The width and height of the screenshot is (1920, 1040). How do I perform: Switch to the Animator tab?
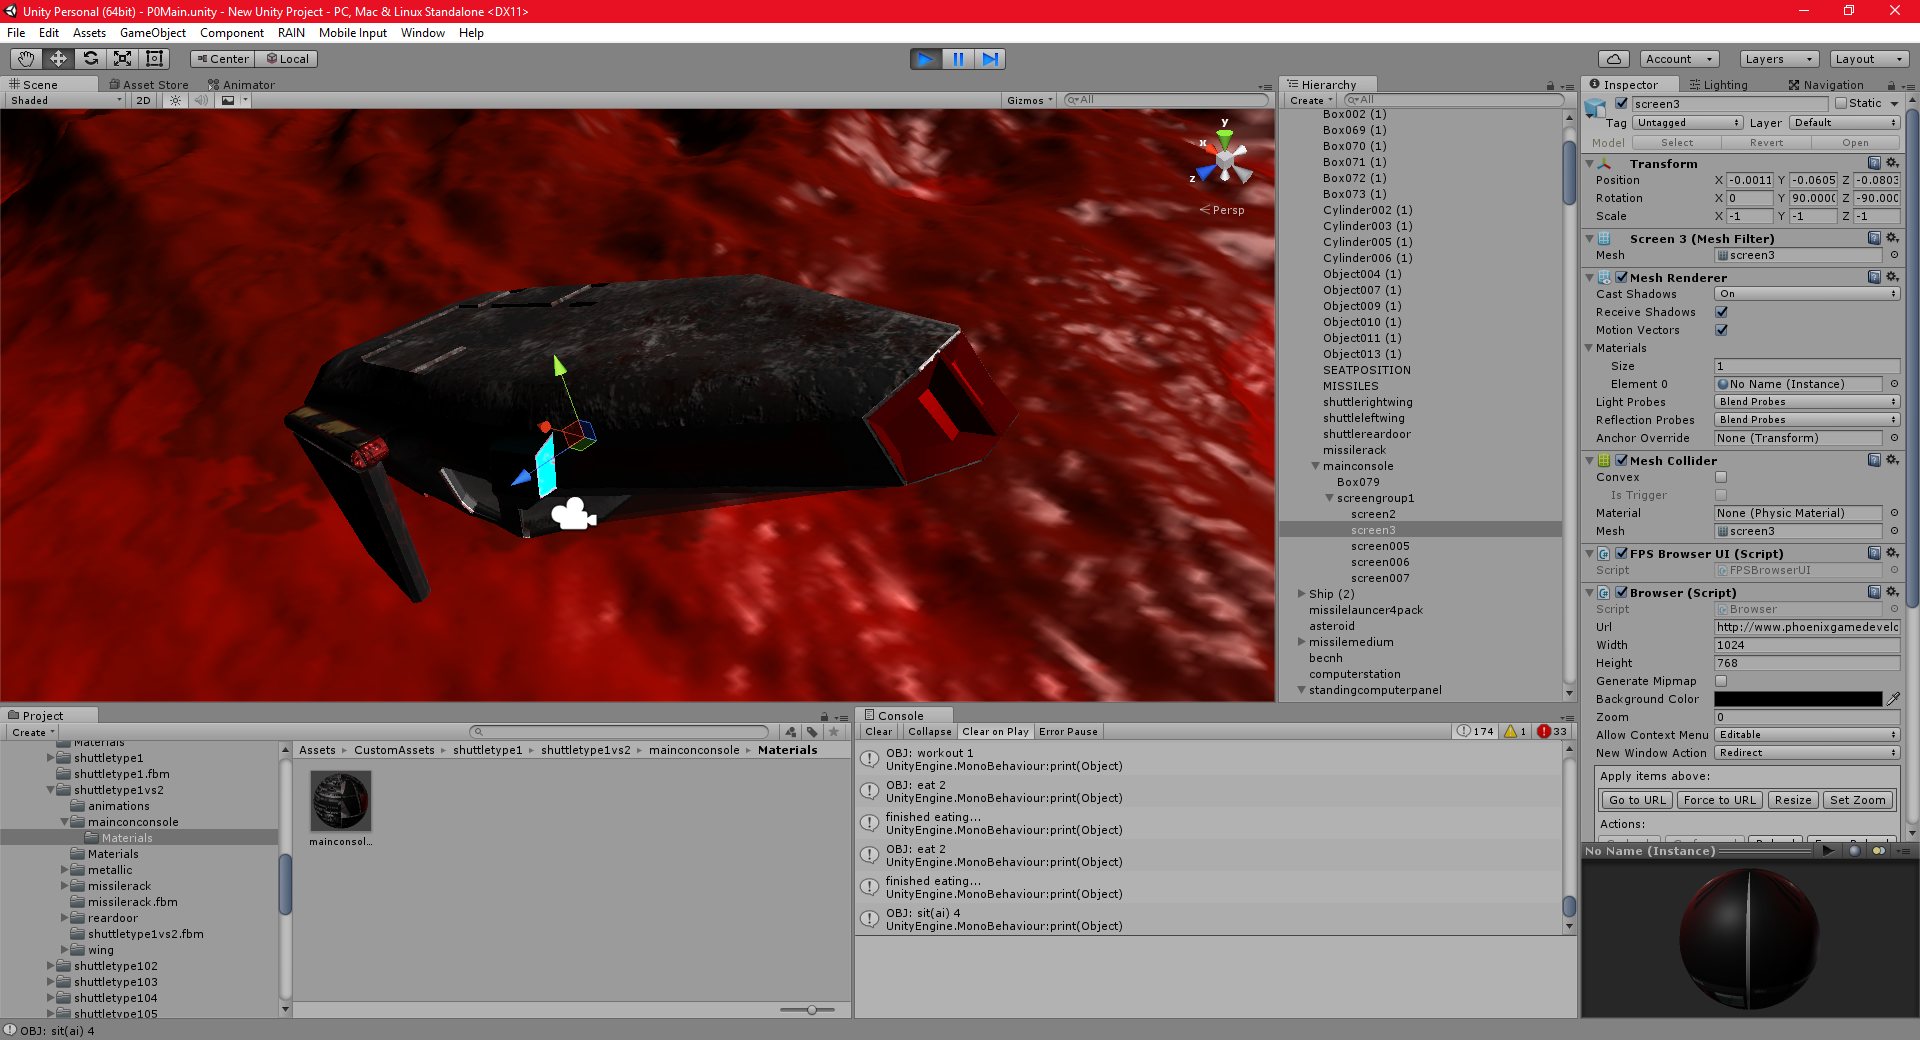pos(241,85)
